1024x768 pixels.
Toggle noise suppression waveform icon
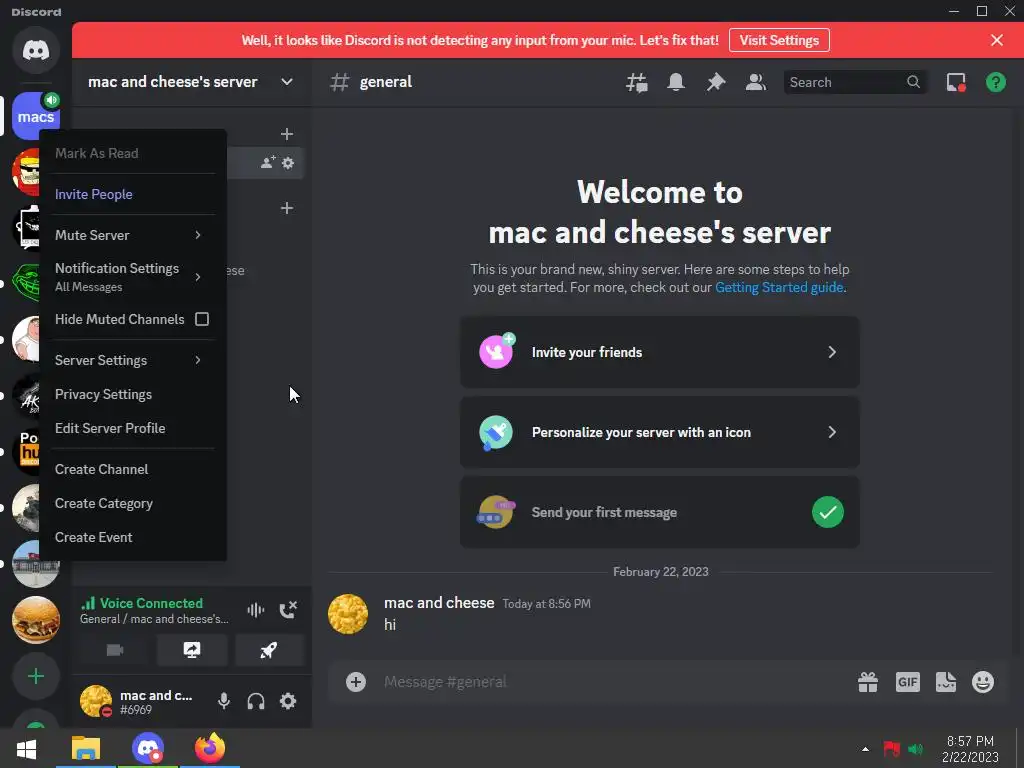tap(255, 610)
